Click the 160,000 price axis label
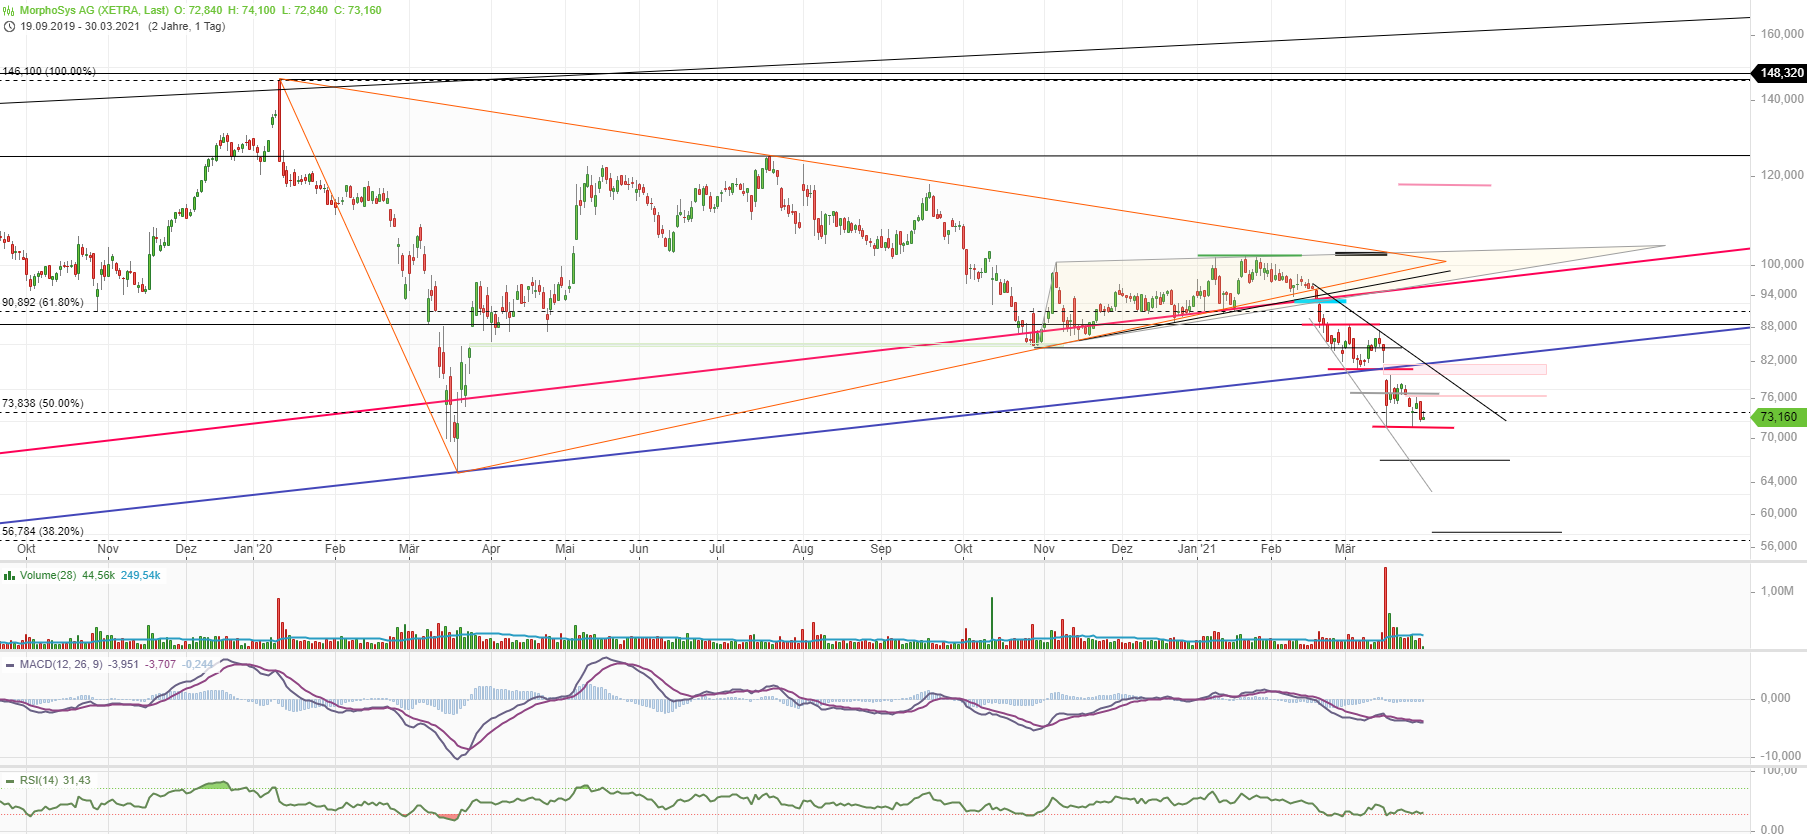Screen dimensions: 1807x834 1782,34
